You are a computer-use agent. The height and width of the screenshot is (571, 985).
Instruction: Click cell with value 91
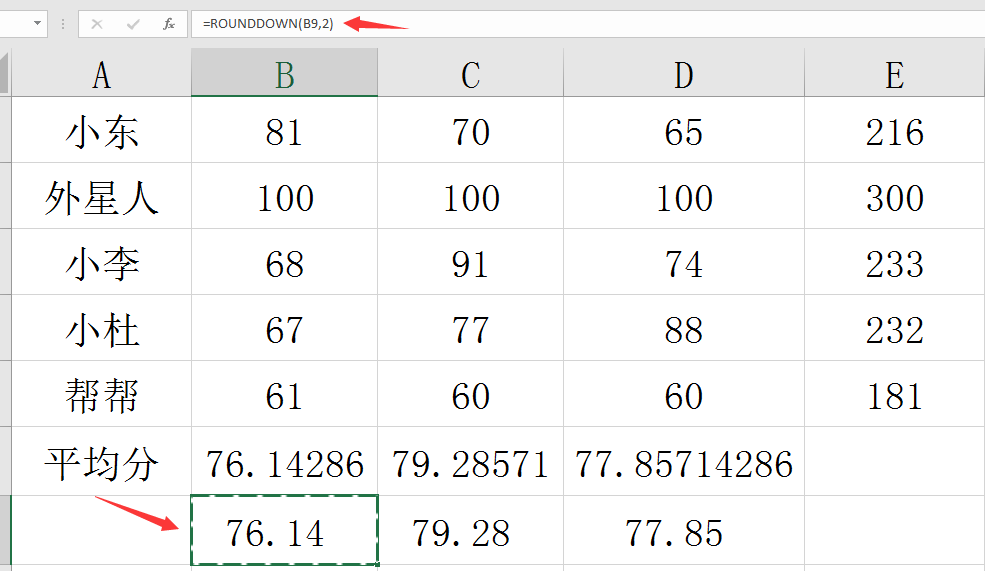[x=471, y=262]
